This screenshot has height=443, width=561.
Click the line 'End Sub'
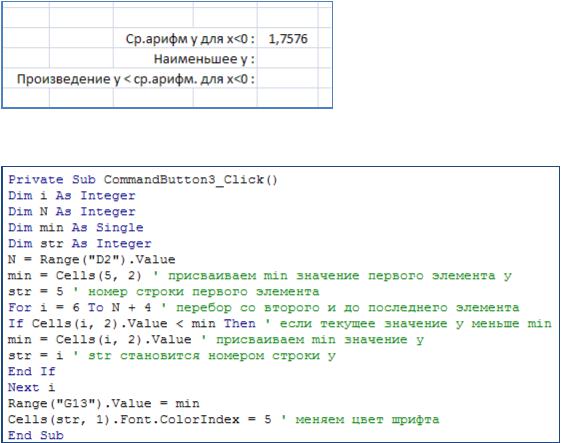tap(36, 435)
